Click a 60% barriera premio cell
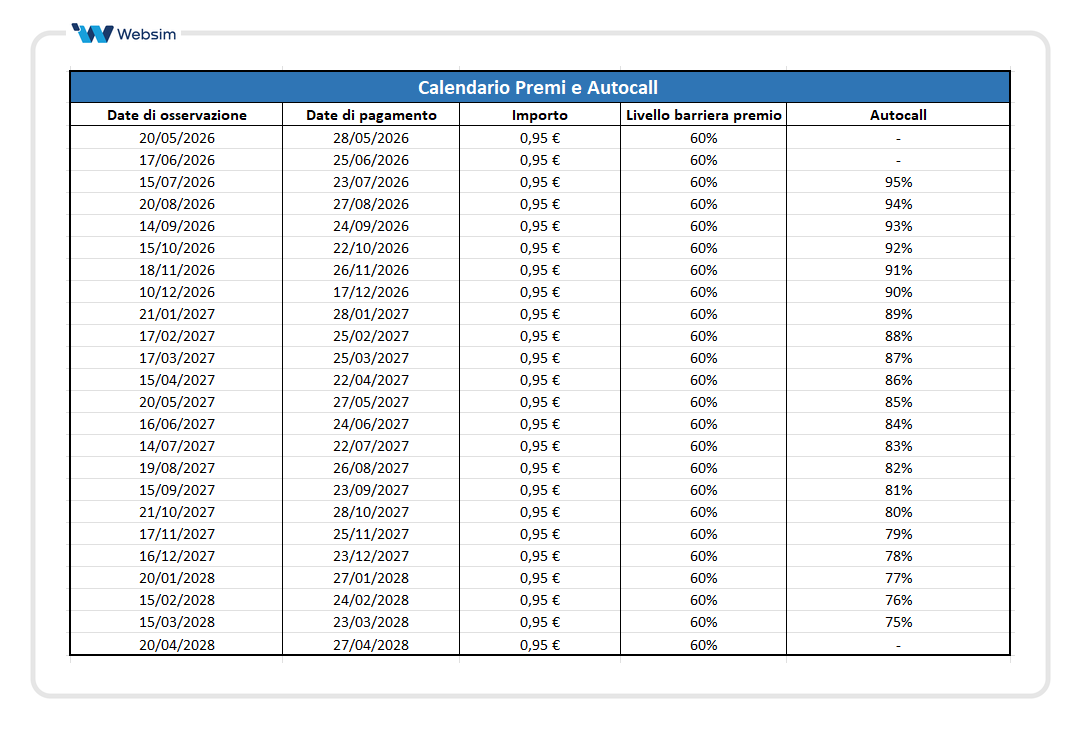1081x729 pixels. click(x=703, y=138)
